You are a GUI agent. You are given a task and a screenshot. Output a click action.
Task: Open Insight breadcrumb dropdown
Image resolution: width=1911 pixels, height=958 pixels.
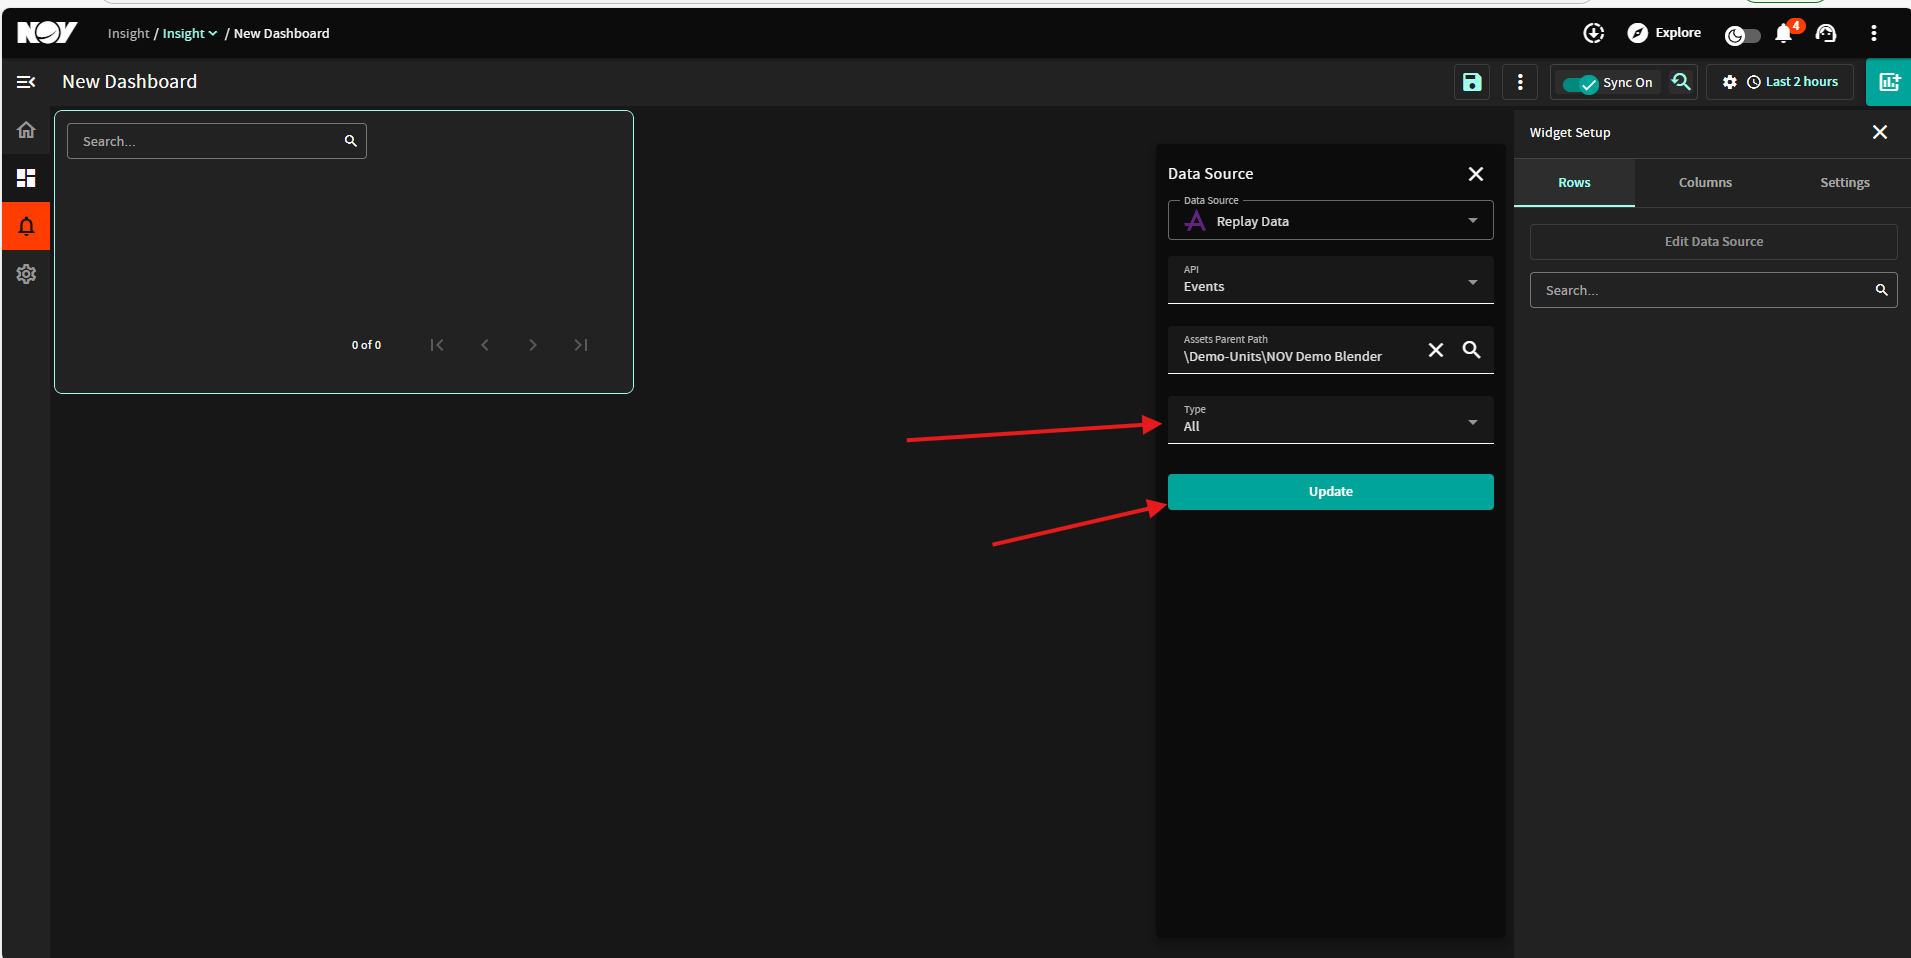(190, 33)
